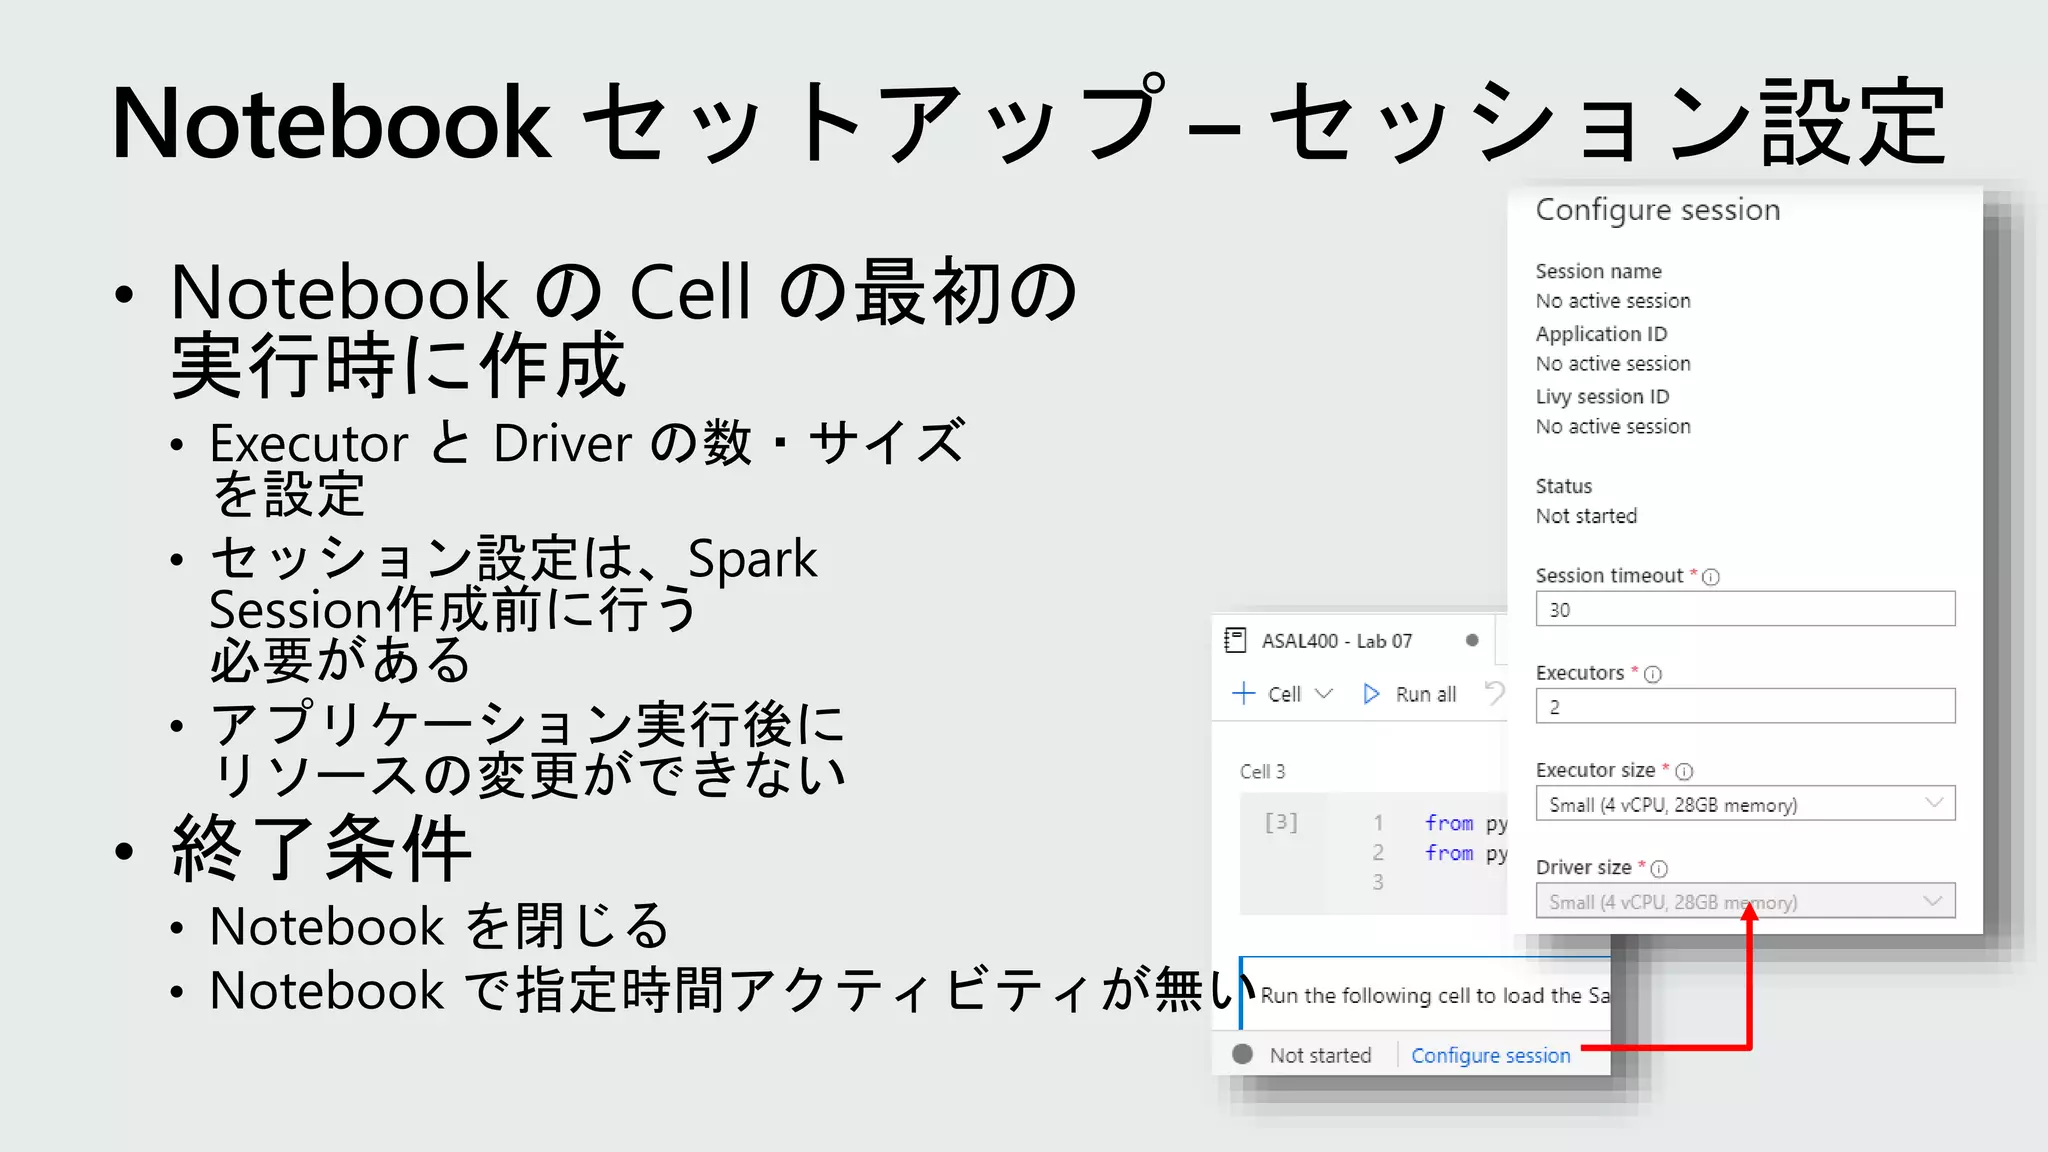Click the info icon next to Session timeout
Screen dimensions: 2048x1152
(1711, 577)
